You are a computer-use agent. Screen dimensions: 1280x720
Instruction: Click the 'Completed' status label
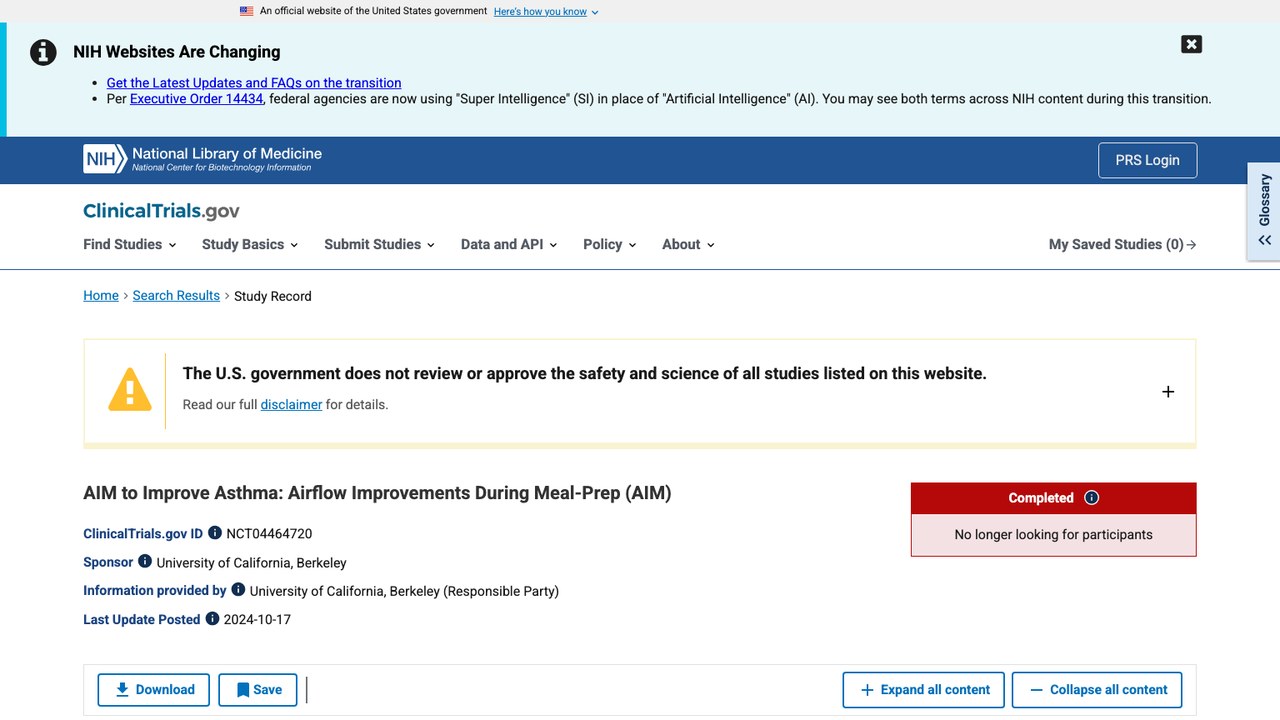(x=1041, y=498)
